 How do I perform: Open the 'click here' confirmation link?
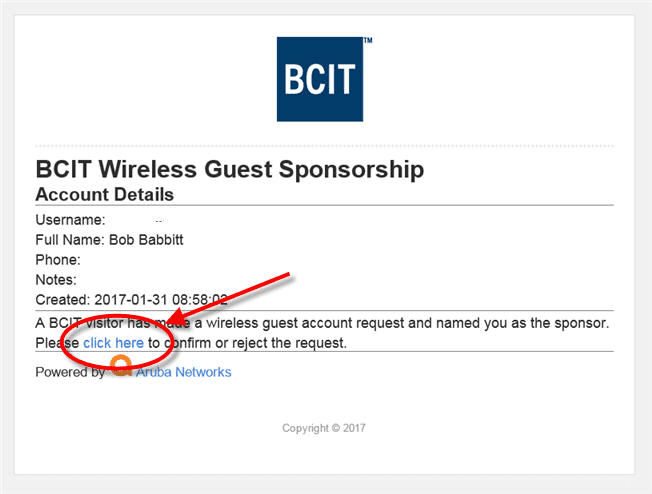click(x=113, y=343)
